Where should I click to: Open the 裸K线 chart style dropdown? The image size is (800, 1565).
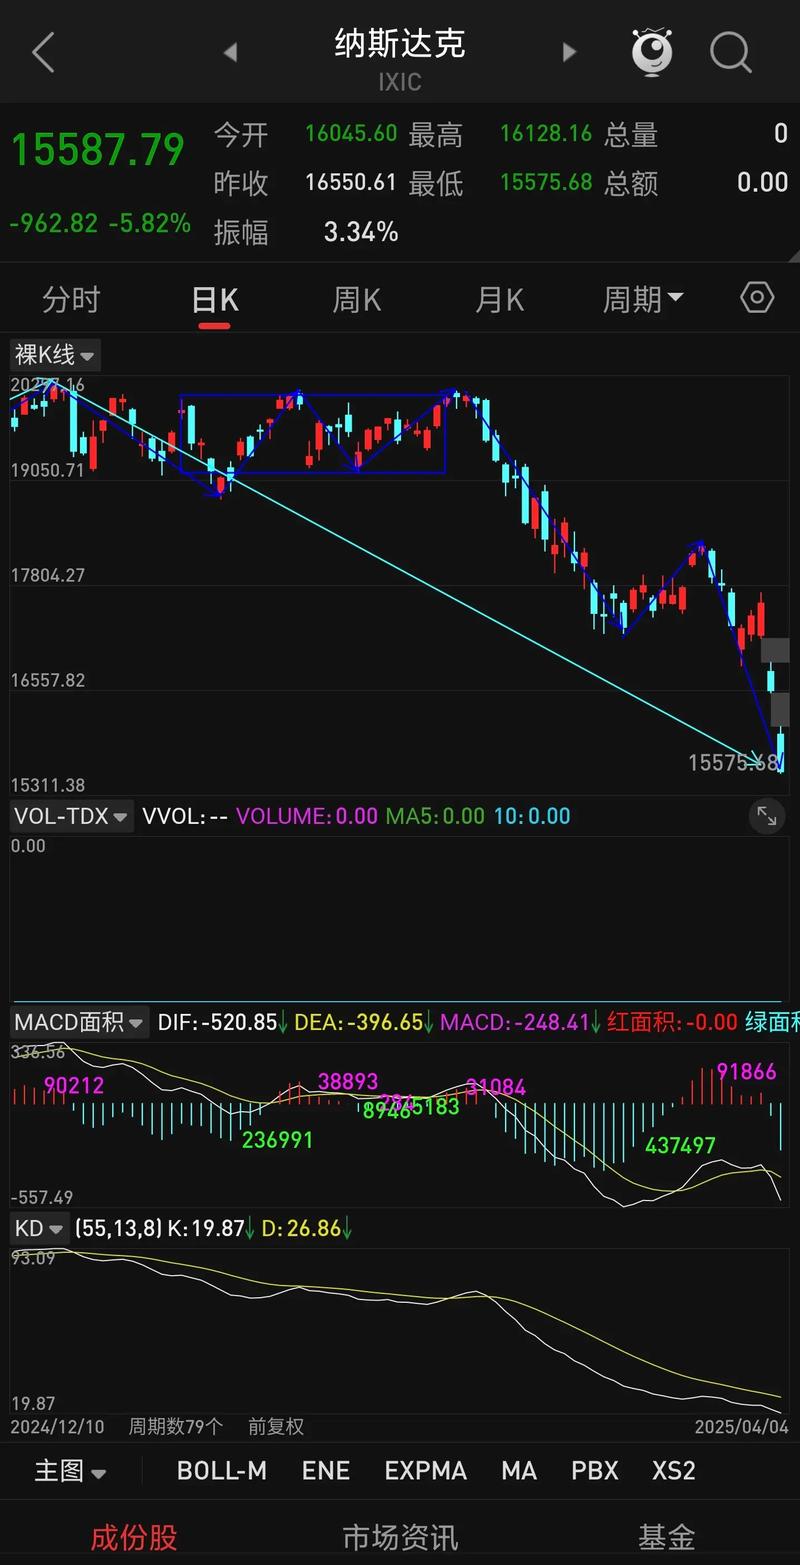point(55,354)
